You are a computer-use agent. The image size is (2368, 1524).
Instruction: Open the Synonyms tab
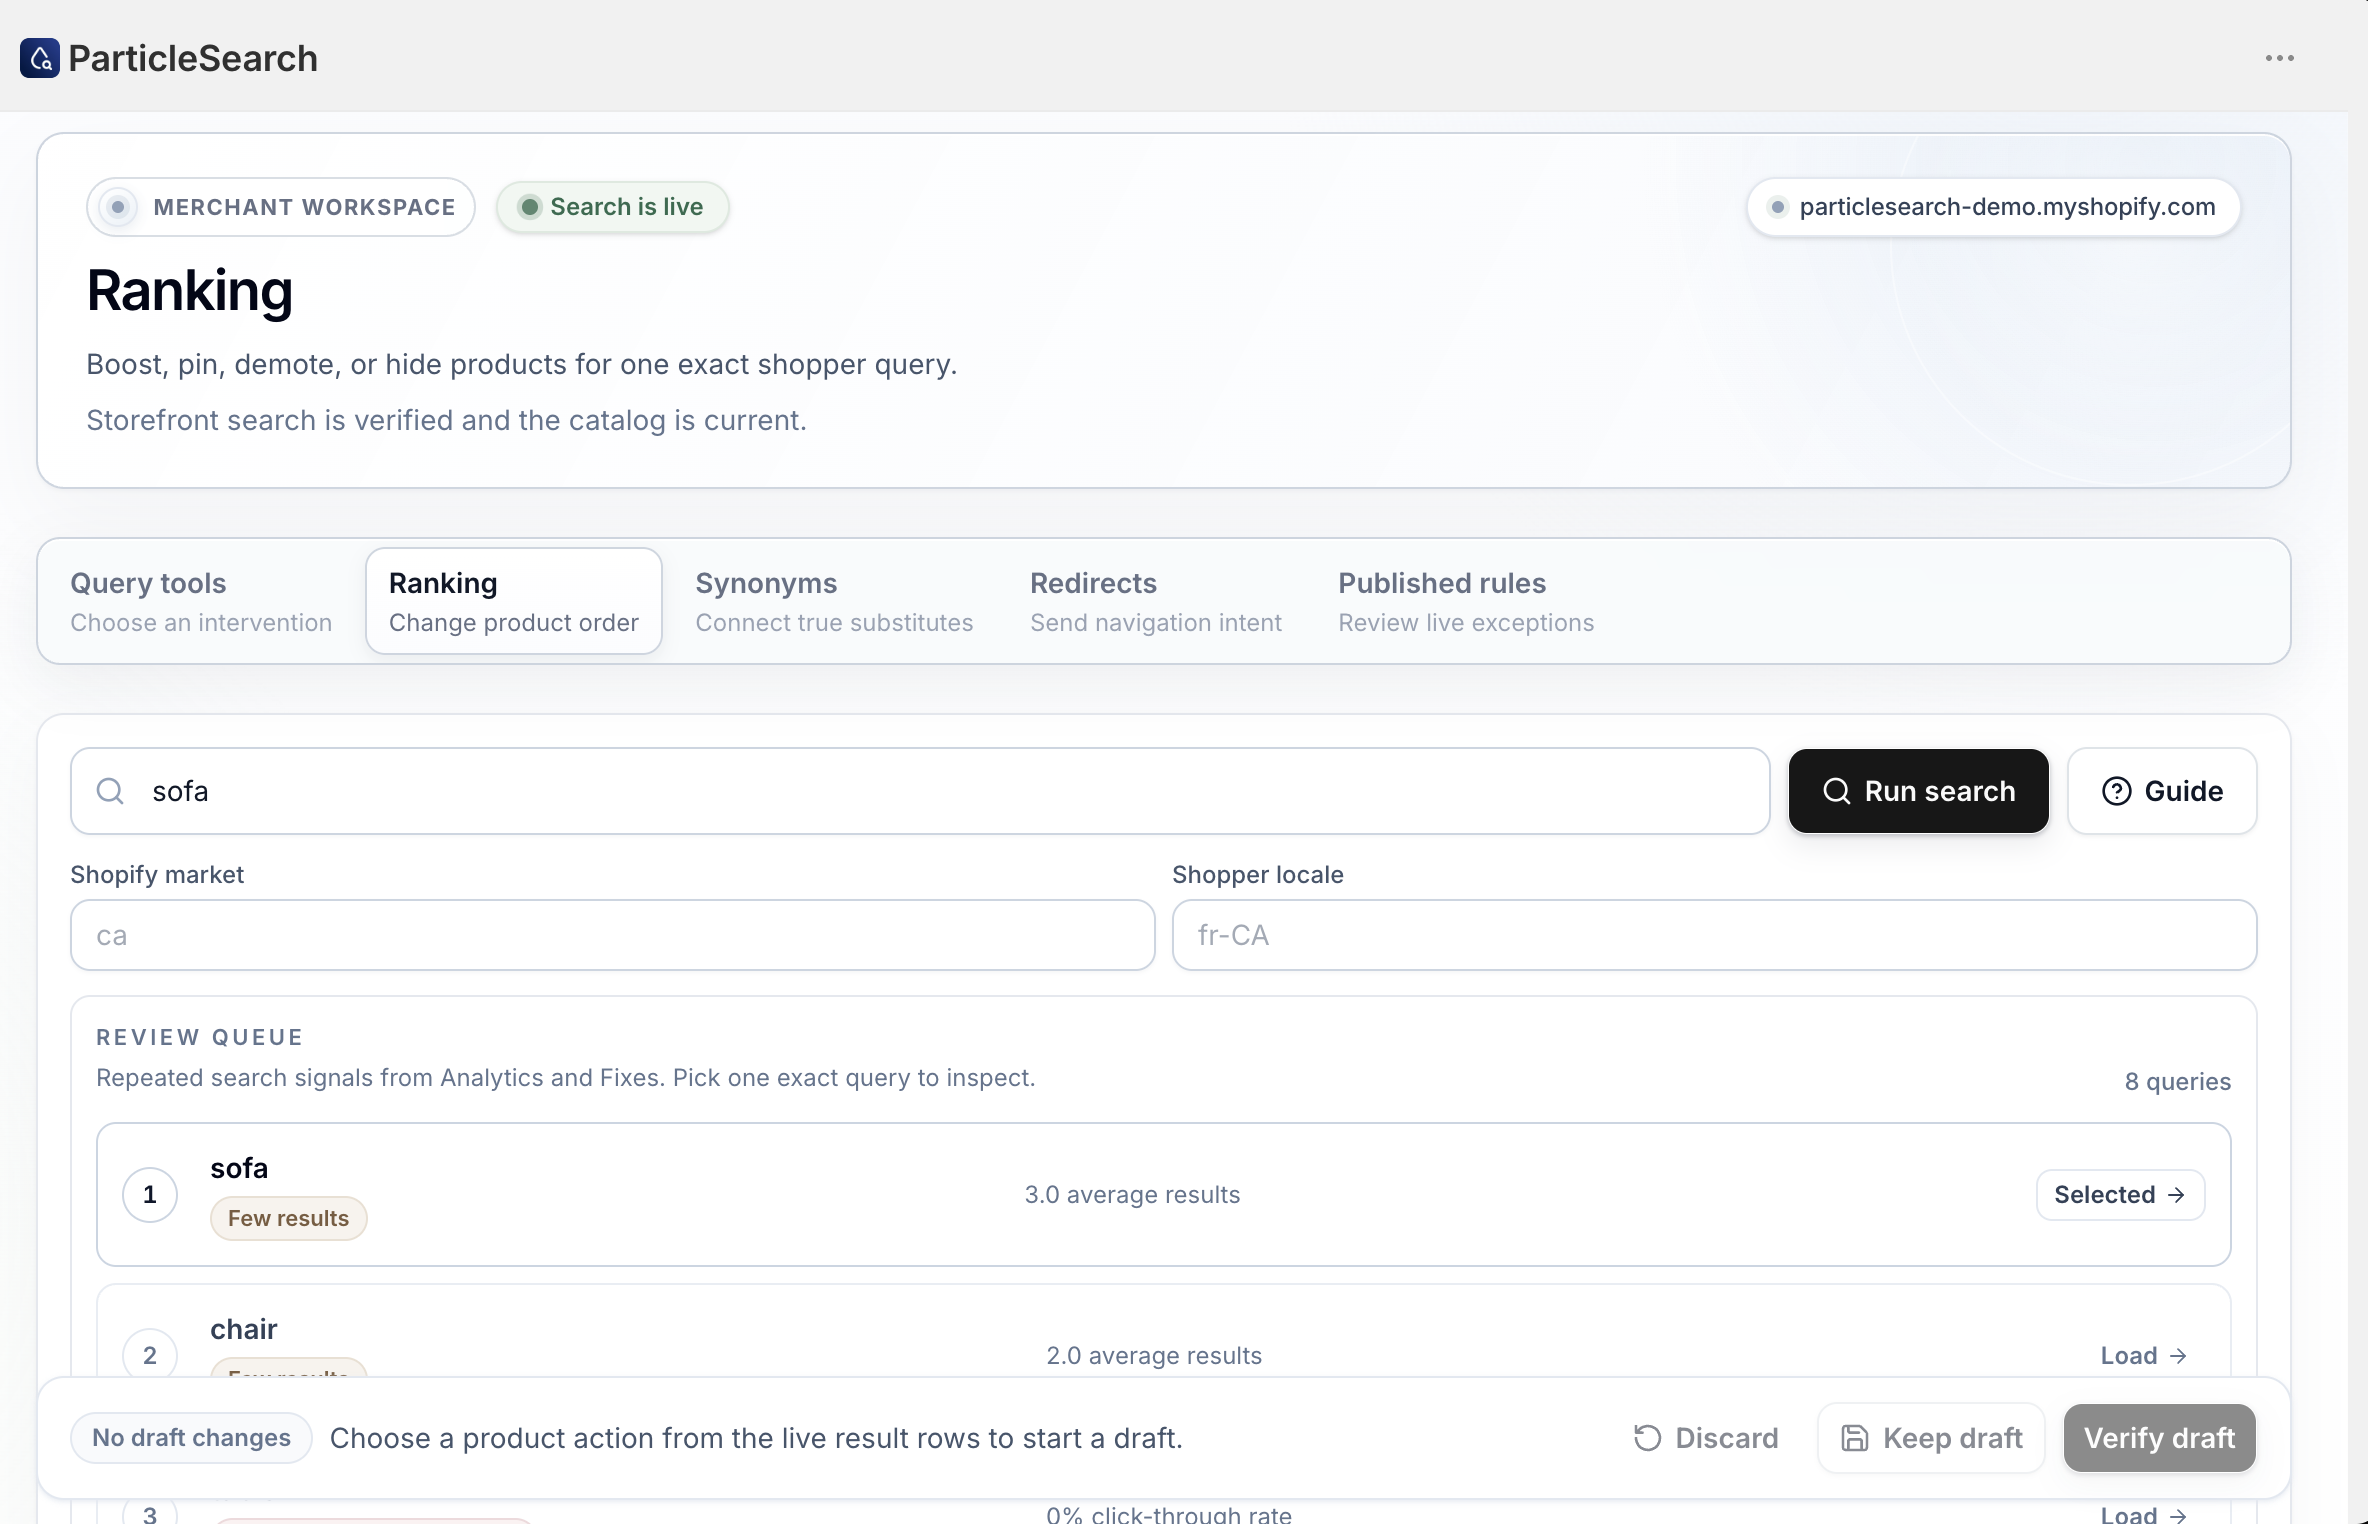(x=834, y=601)
